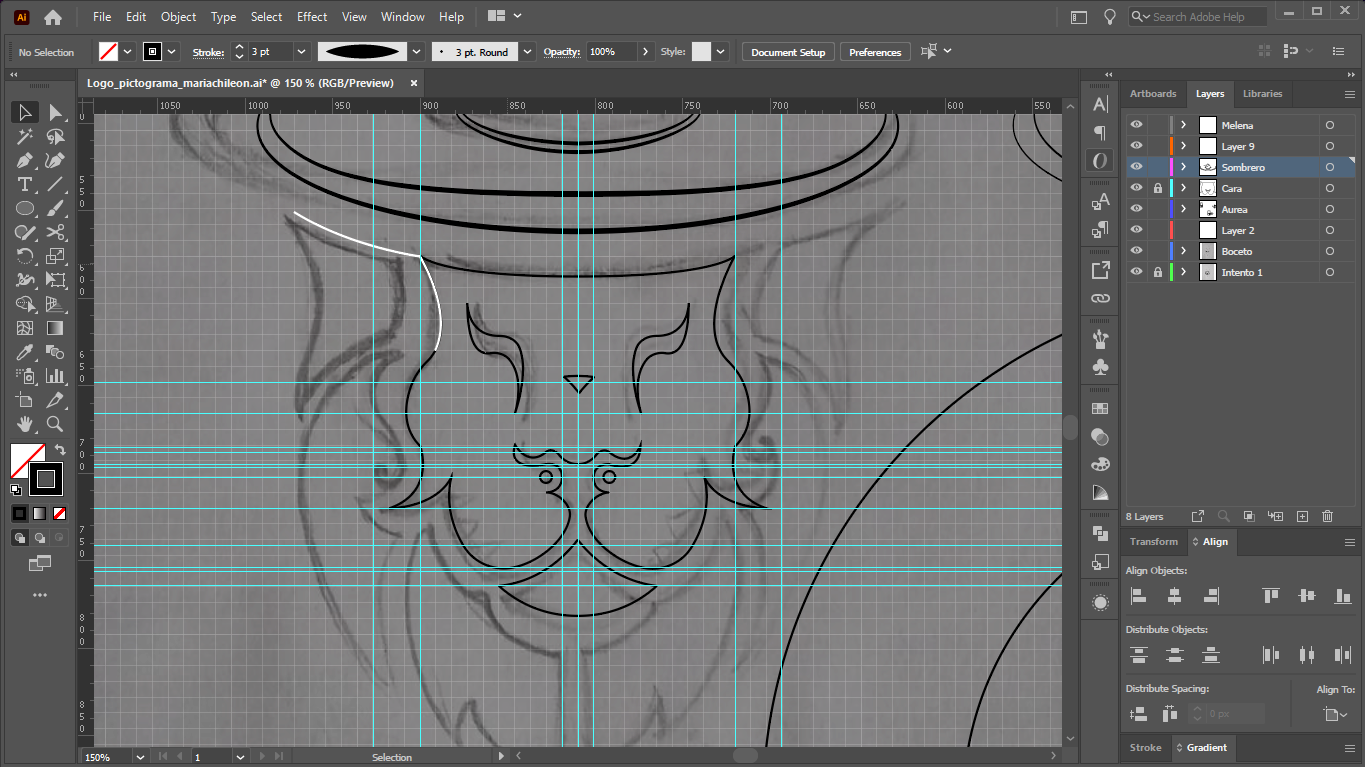This screenshot has height=767, width=1365.
Task: Open the Effect menu
Action: click(312, 17)
